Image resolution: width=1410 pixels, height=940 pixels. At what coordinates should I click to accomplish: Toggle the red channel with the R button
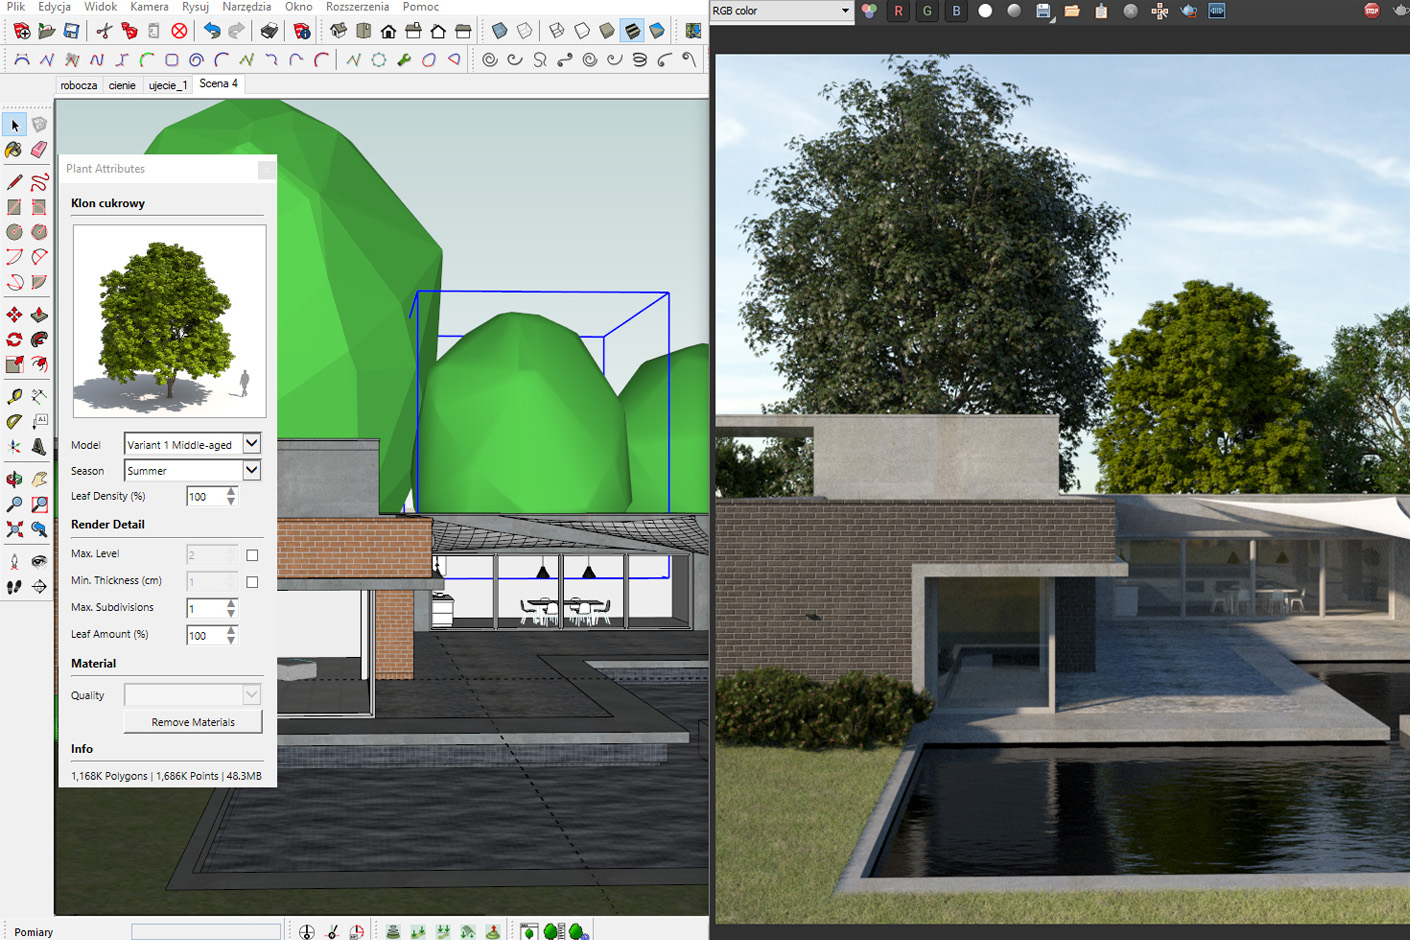(898, 11)
